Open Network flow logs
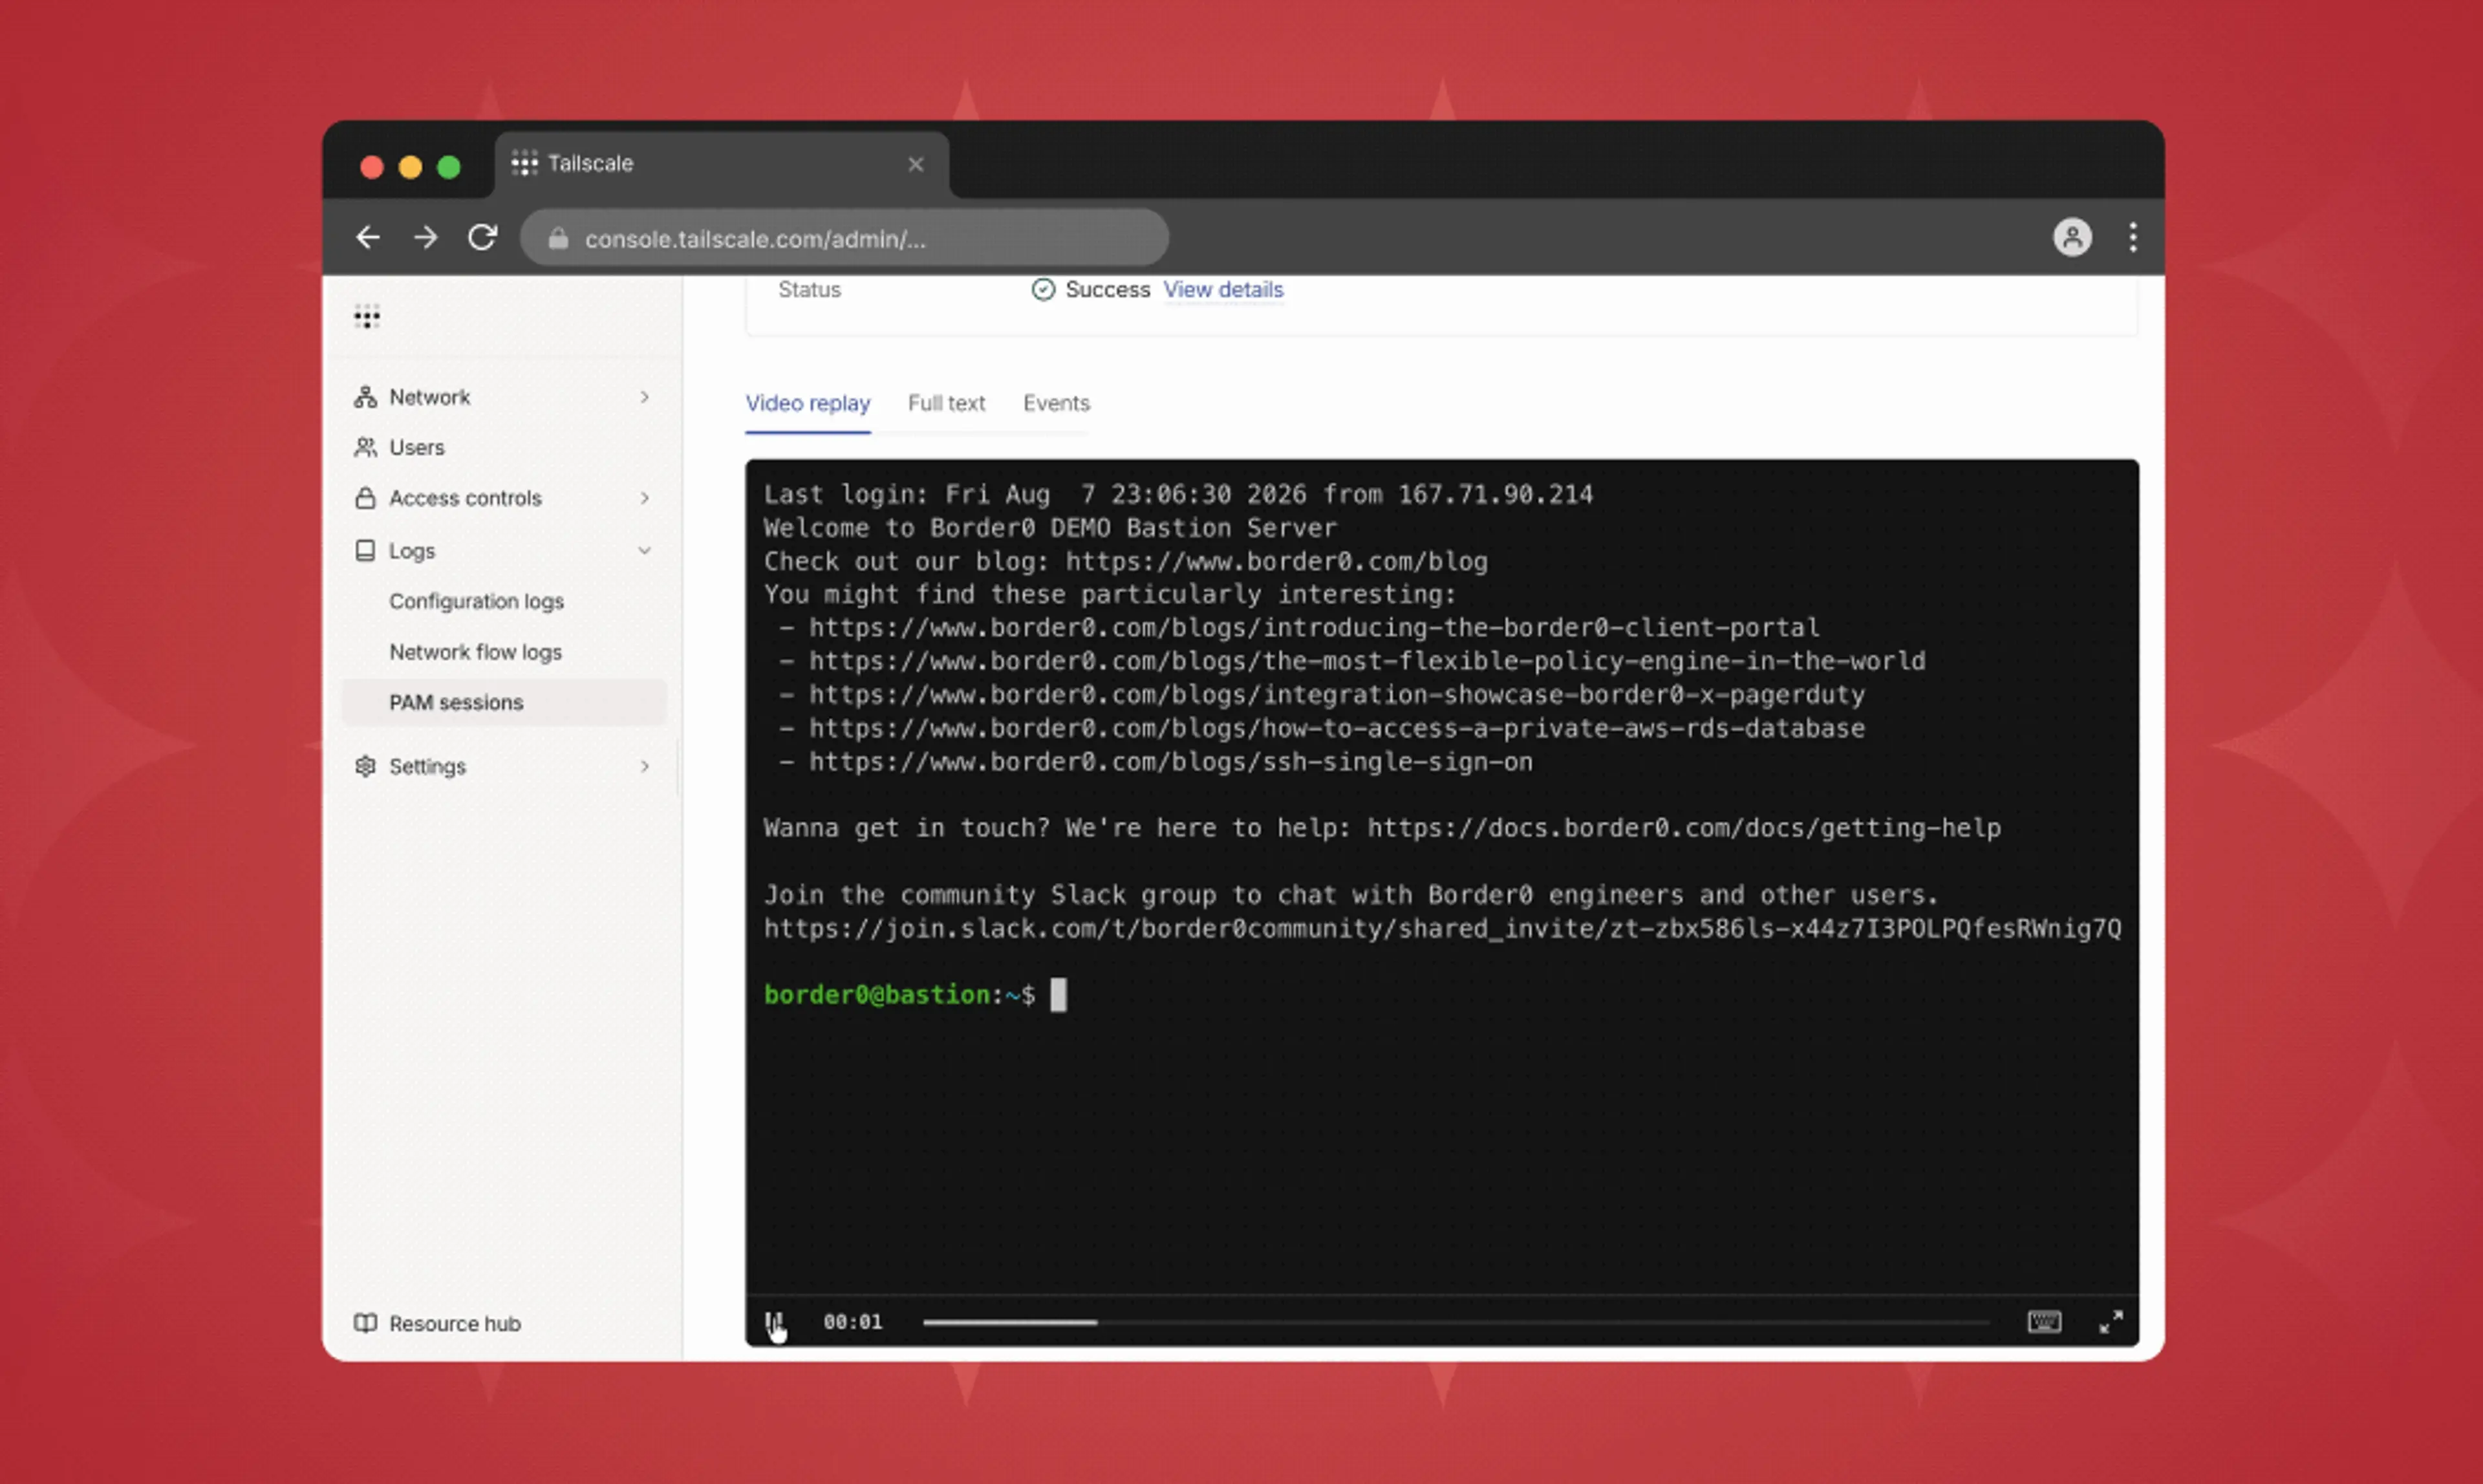 pyautogui.click(x=475, y=652)
